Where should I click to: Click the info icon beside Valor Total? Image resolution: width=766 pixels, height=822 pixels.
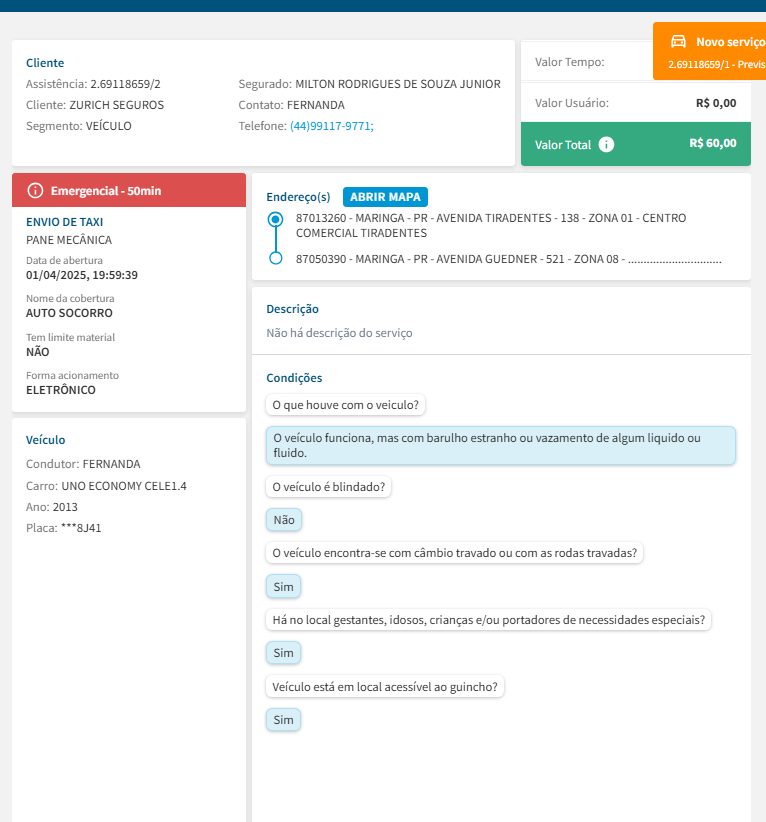click(606, 144)
